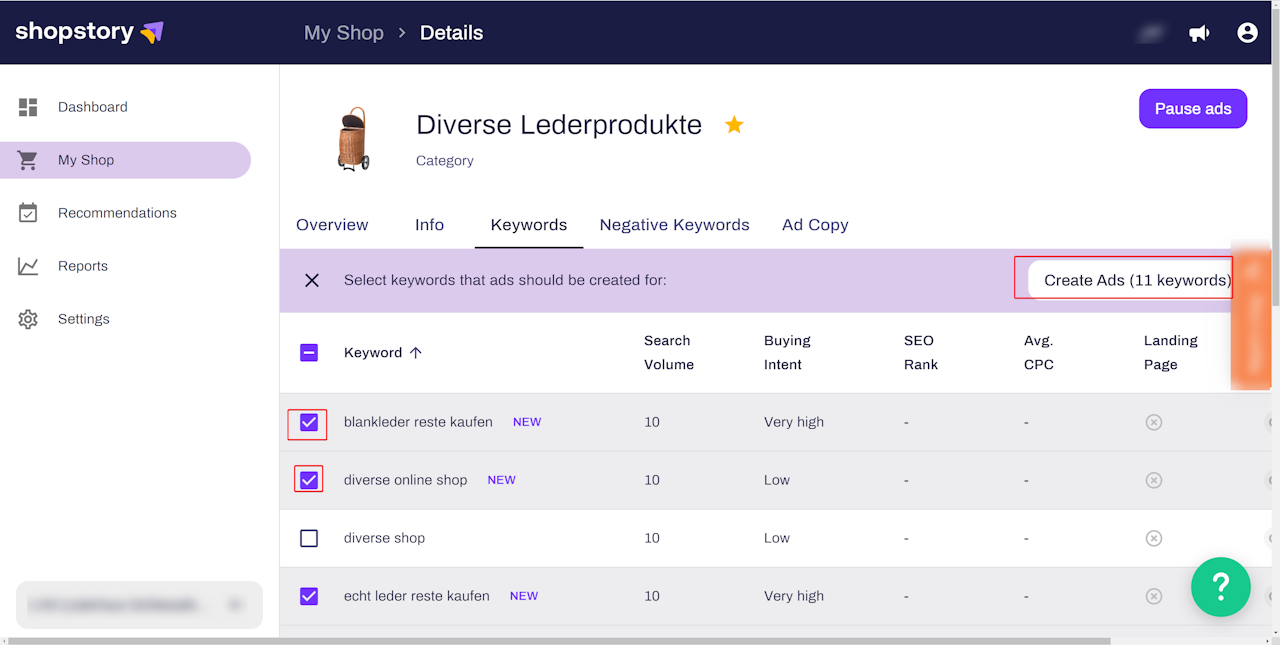Uncheck the blankleder reste kaufen keyword
This screenshot has height=645, width=1280.
309,423
